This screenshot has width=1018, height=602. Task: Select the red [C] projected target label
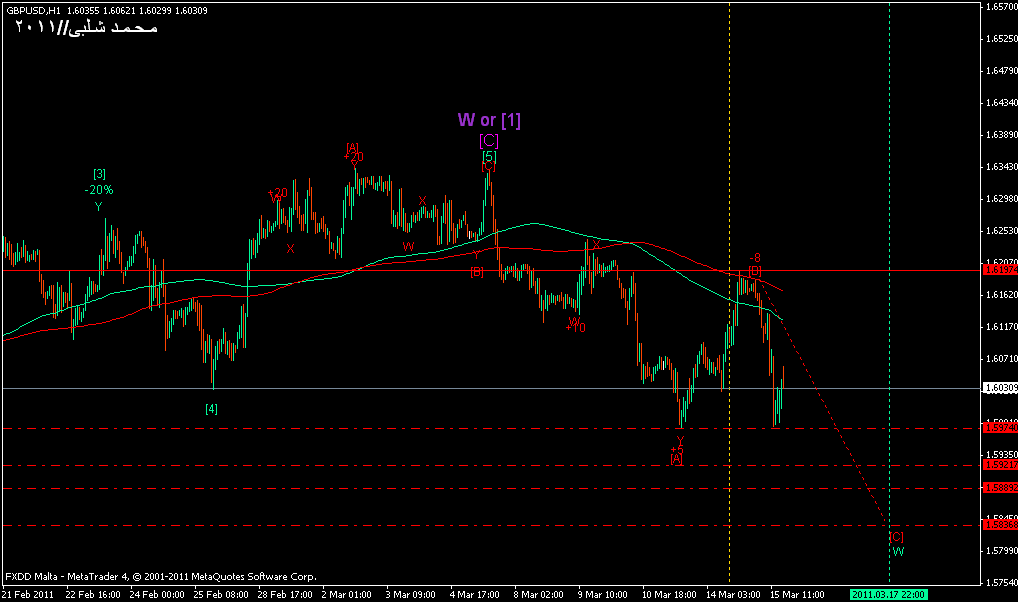point(896,537)
